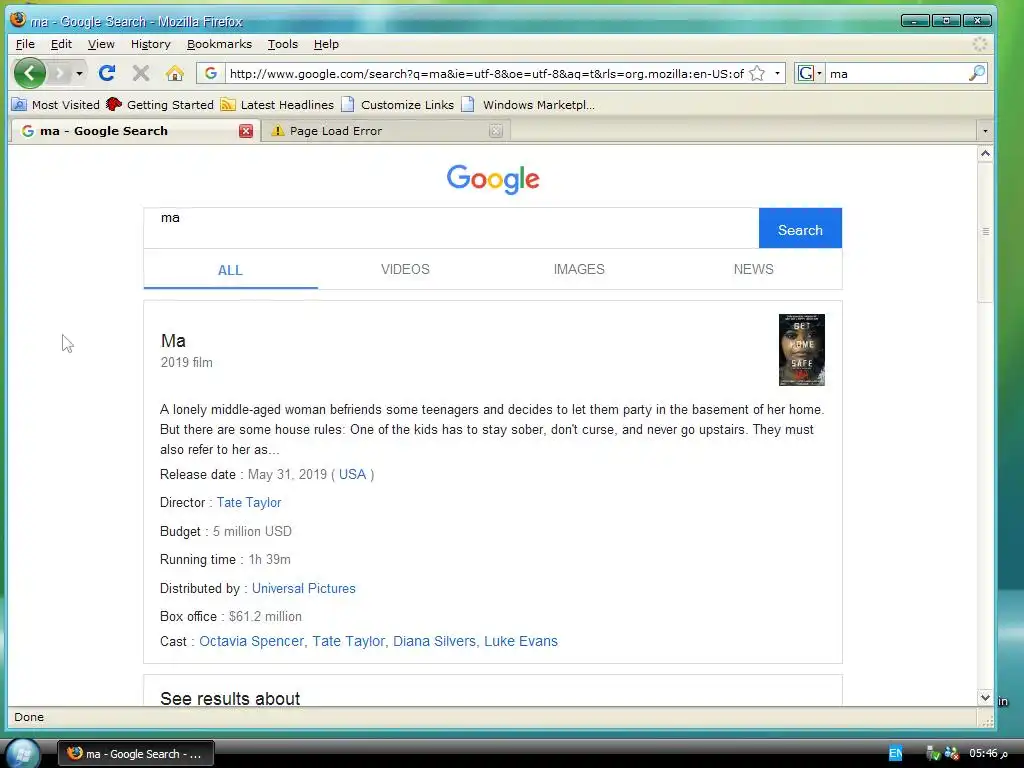This screenshot has height=768, width=1024.
Task: Click the blue Search button
Action: (x=800, y=228)
